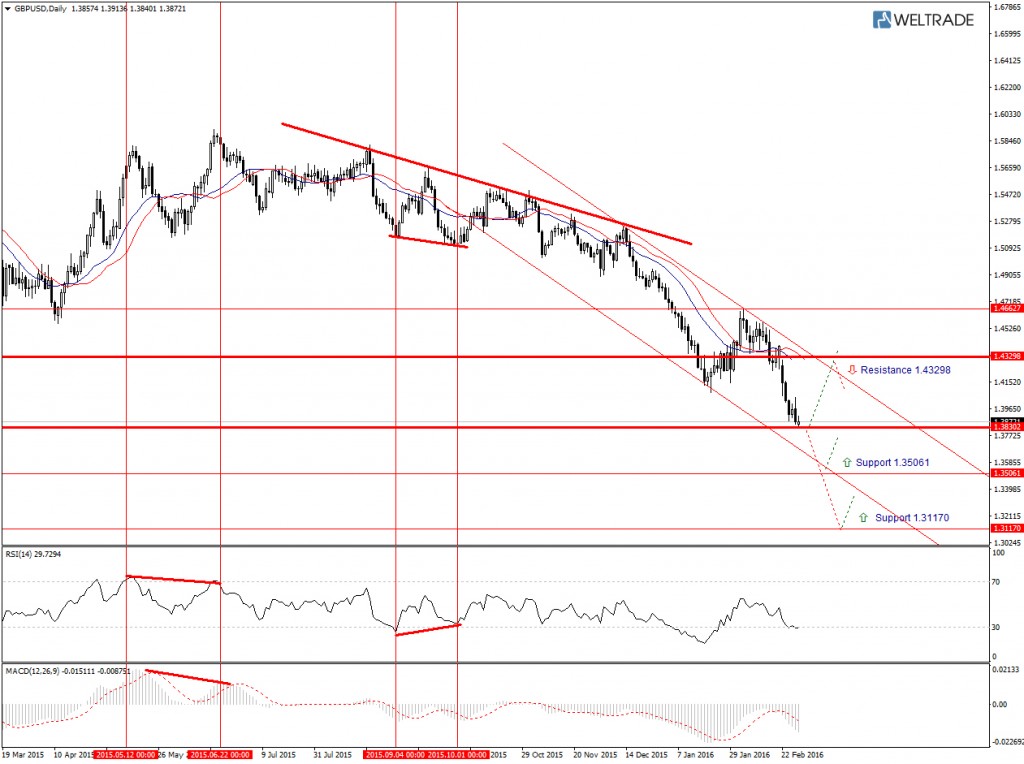Click the 1.54720 value on price scale
This screenshot has height=764, width=1024.
1007,195
